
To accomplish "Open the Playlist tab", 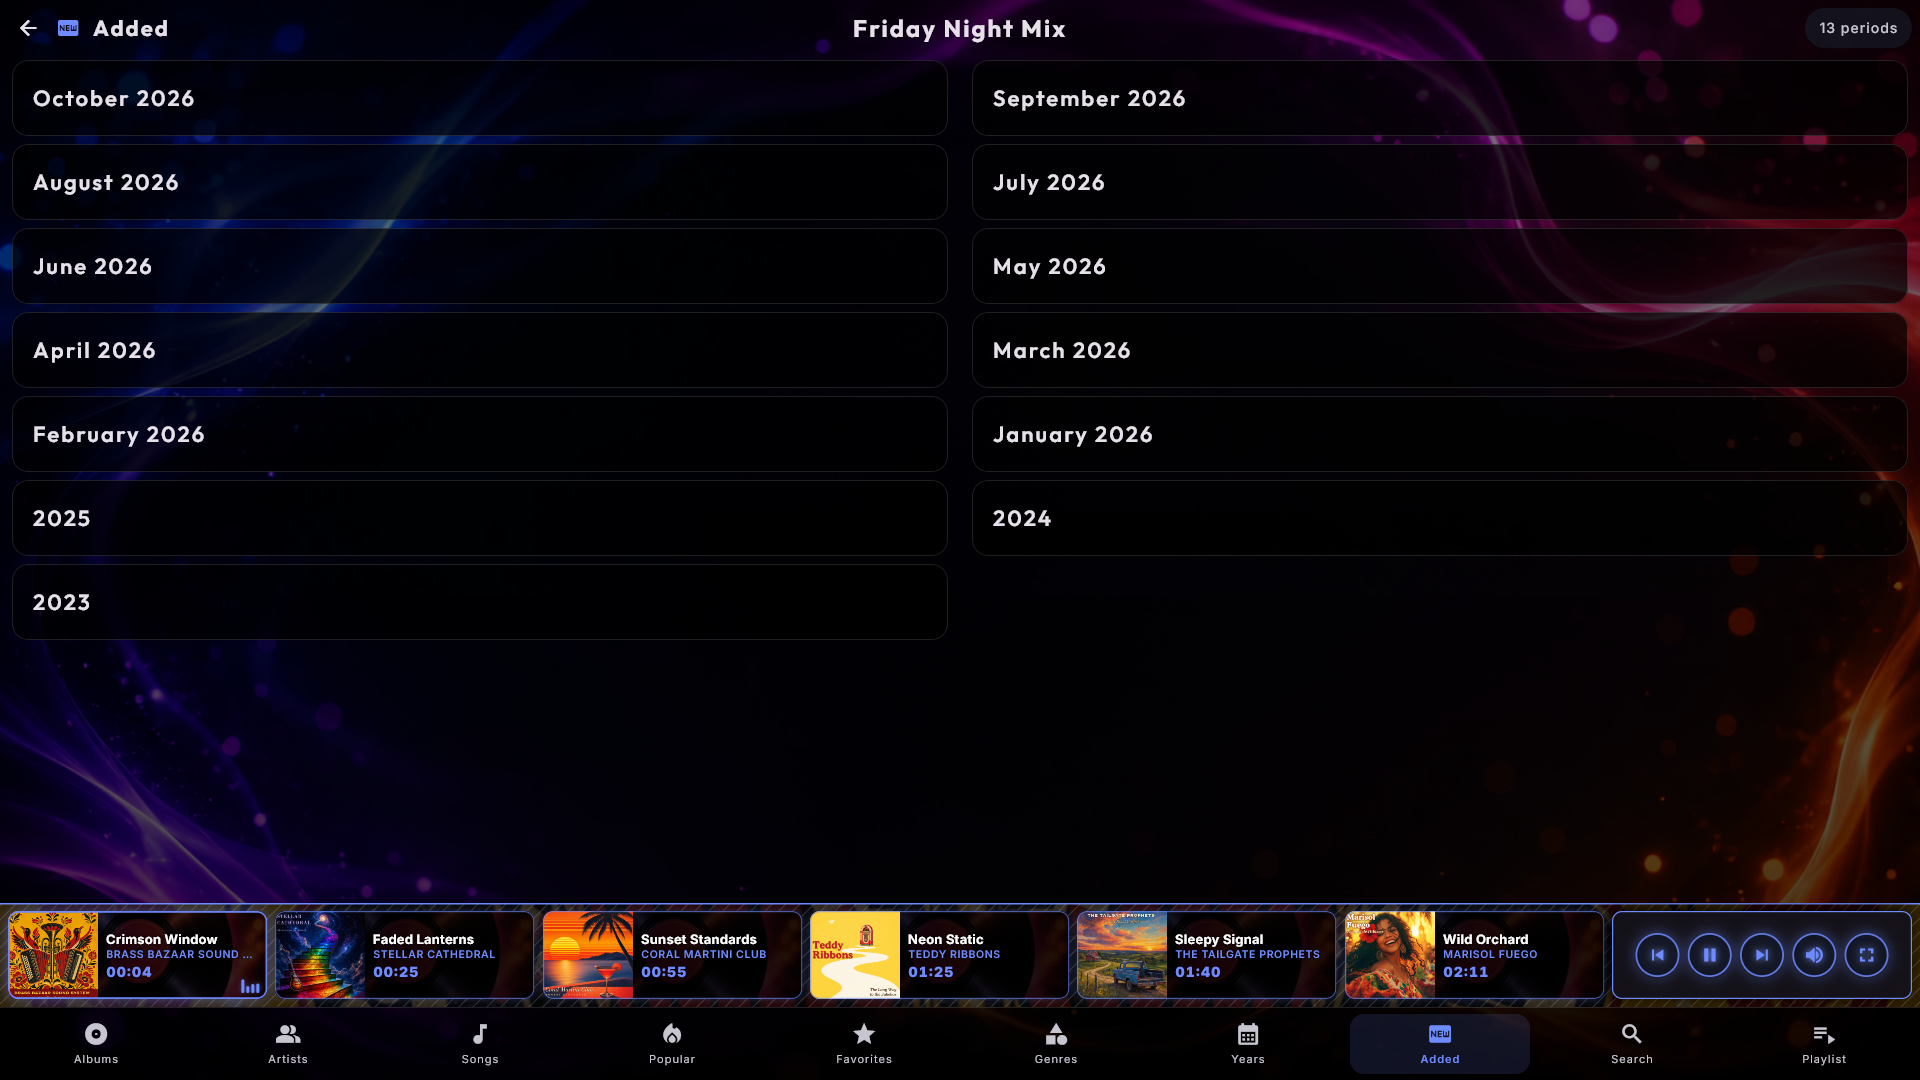I will click(x=1824, y=1044).
